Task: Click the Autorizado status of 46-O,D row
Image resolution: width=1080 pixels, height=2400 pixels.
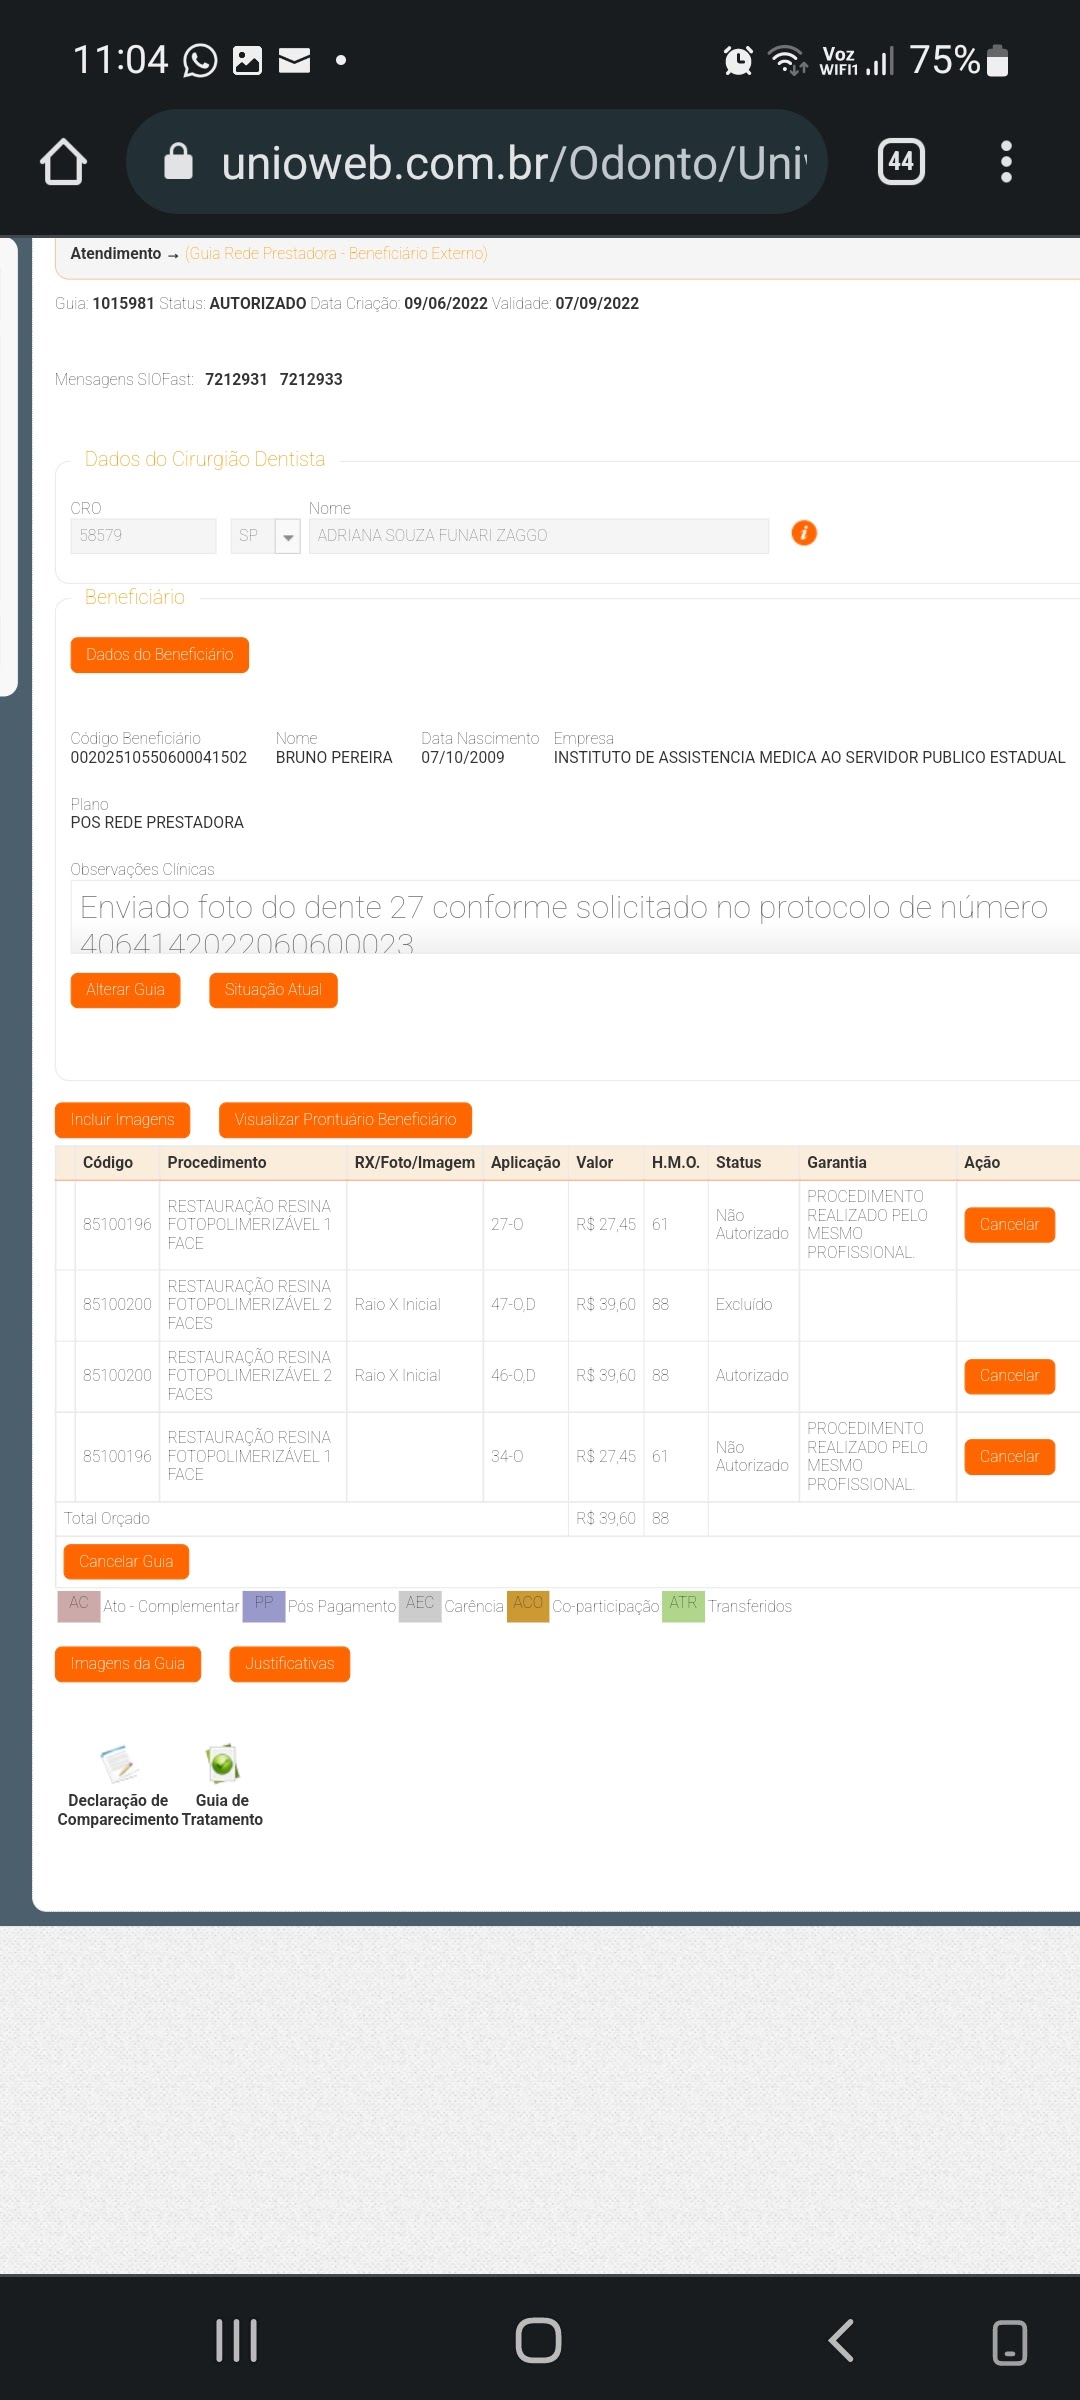Action: (x=752, y=1376)
